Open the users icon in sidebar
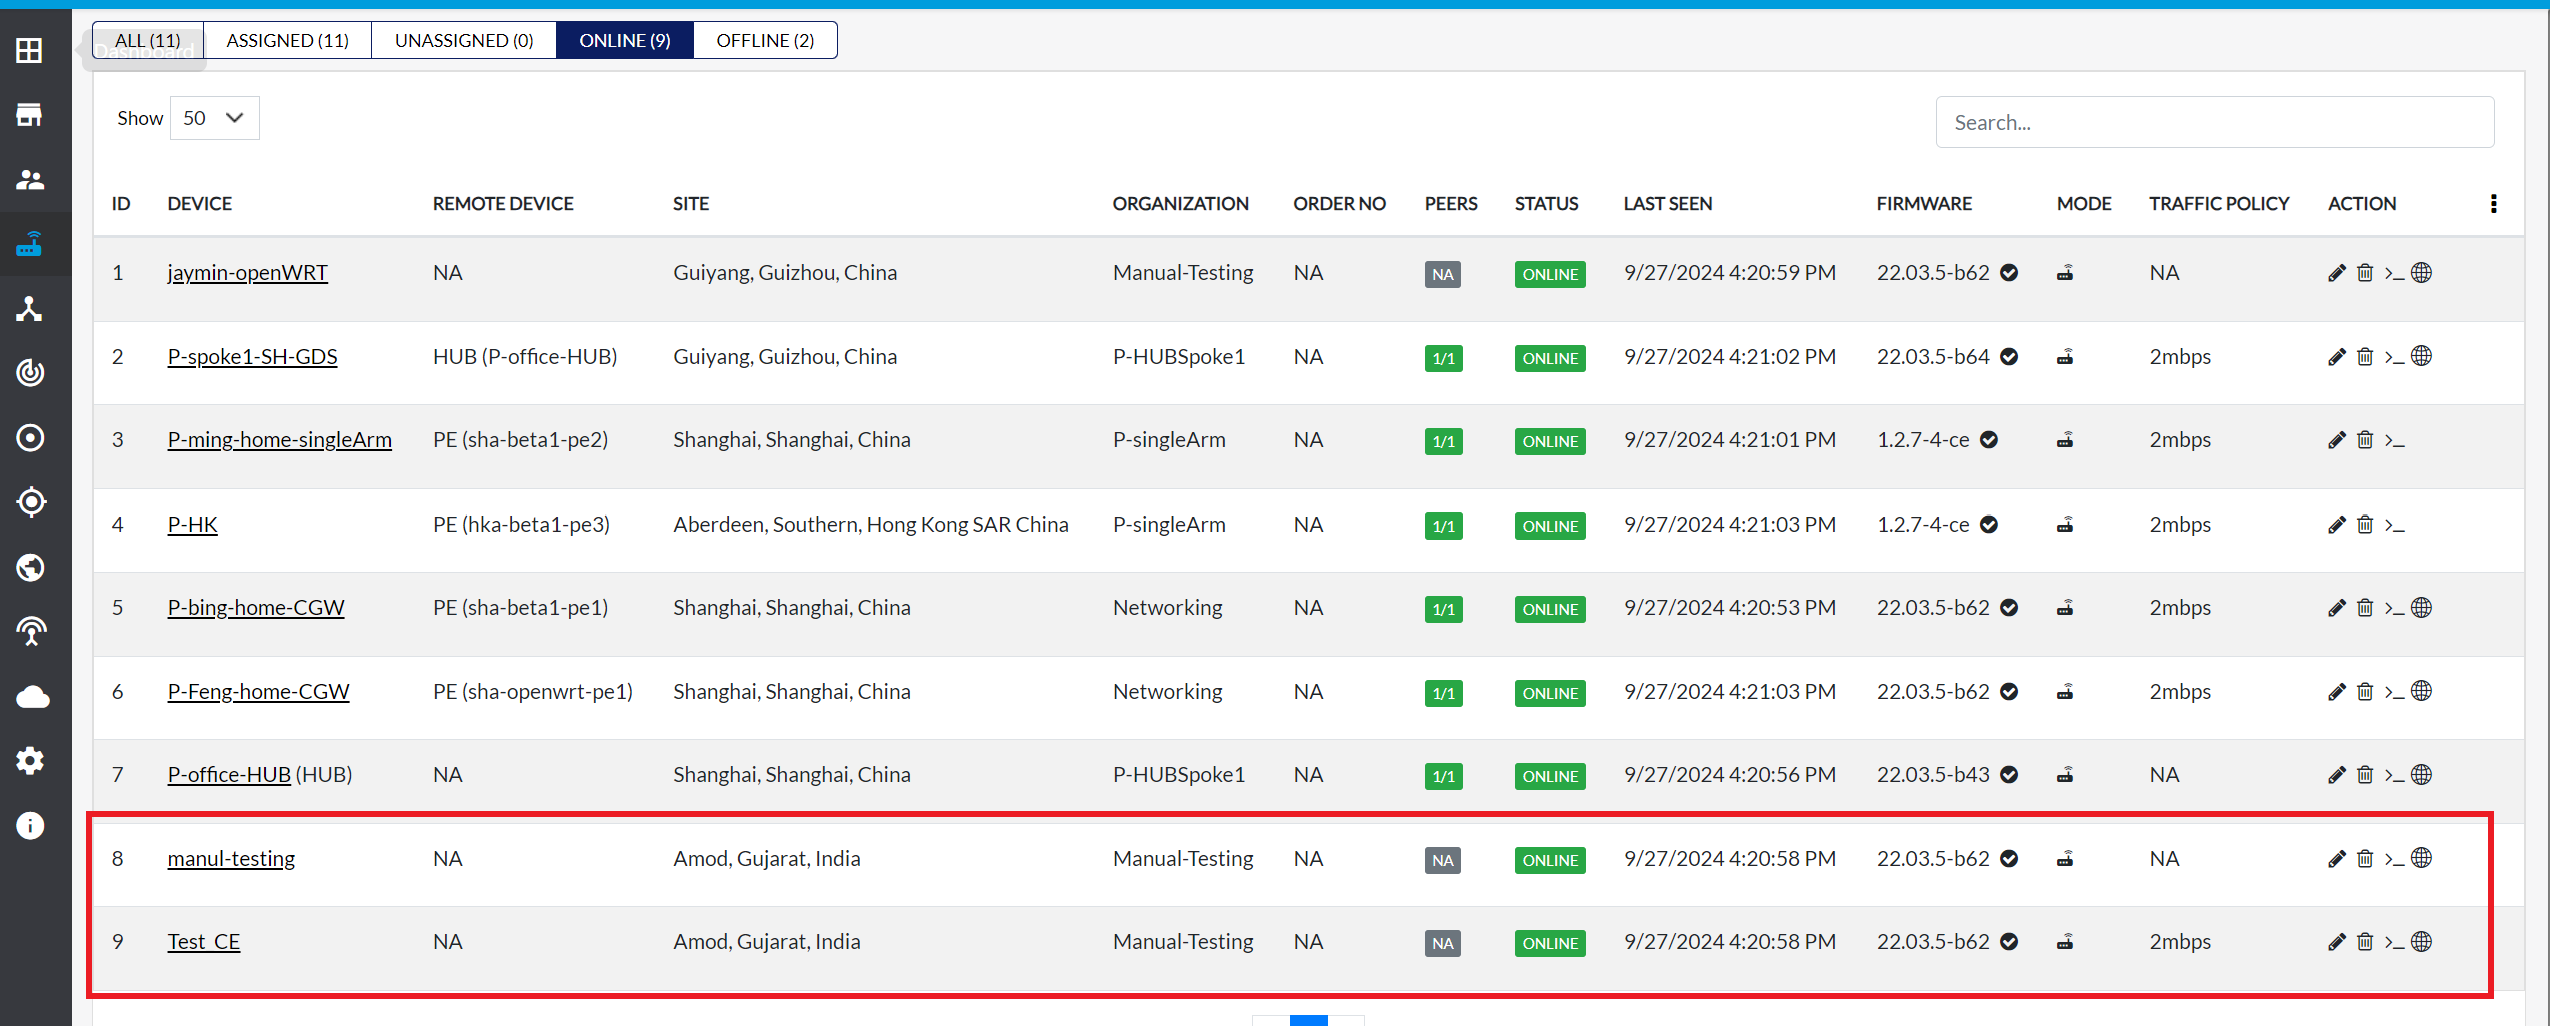2550x1026 pixels. pos(30,180)
